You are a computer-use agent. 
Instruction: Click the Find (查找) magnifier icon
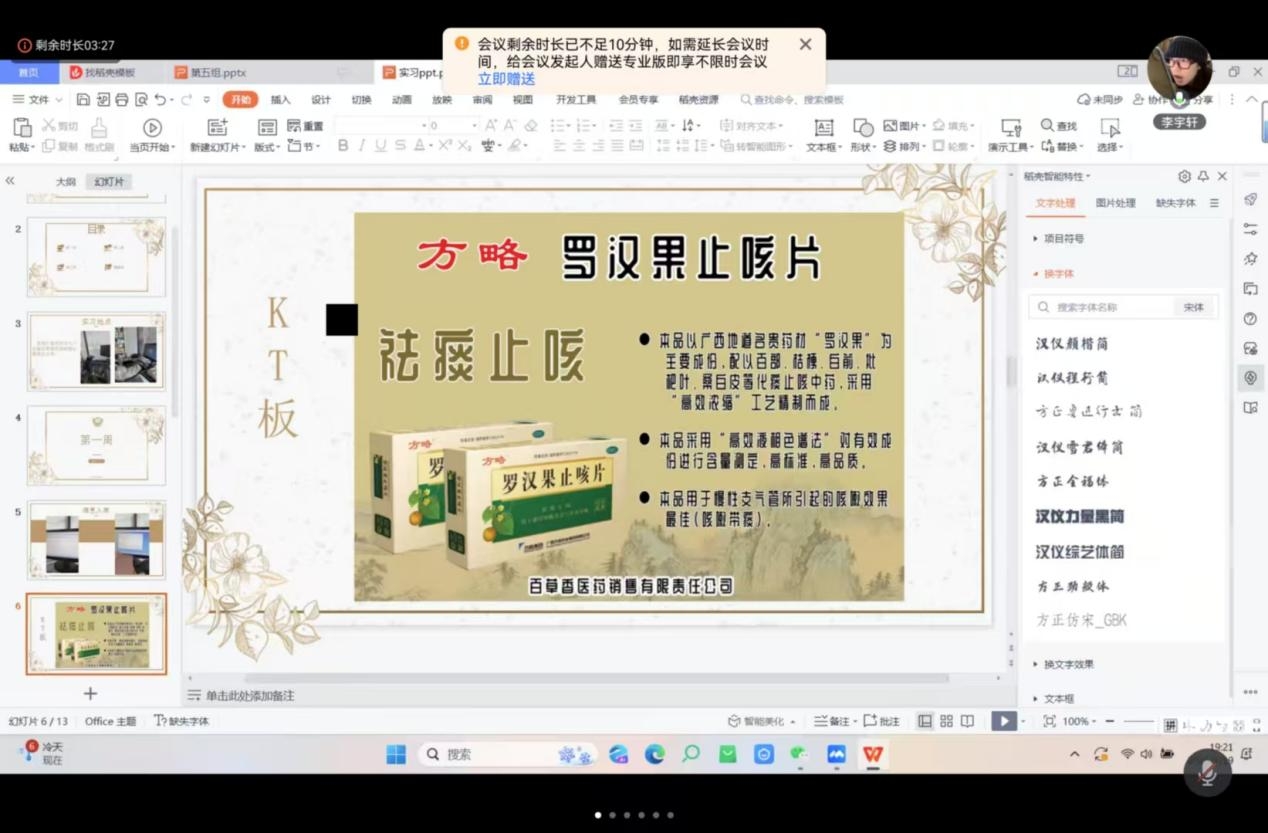pyautogui.click(x=1047, y=126)
